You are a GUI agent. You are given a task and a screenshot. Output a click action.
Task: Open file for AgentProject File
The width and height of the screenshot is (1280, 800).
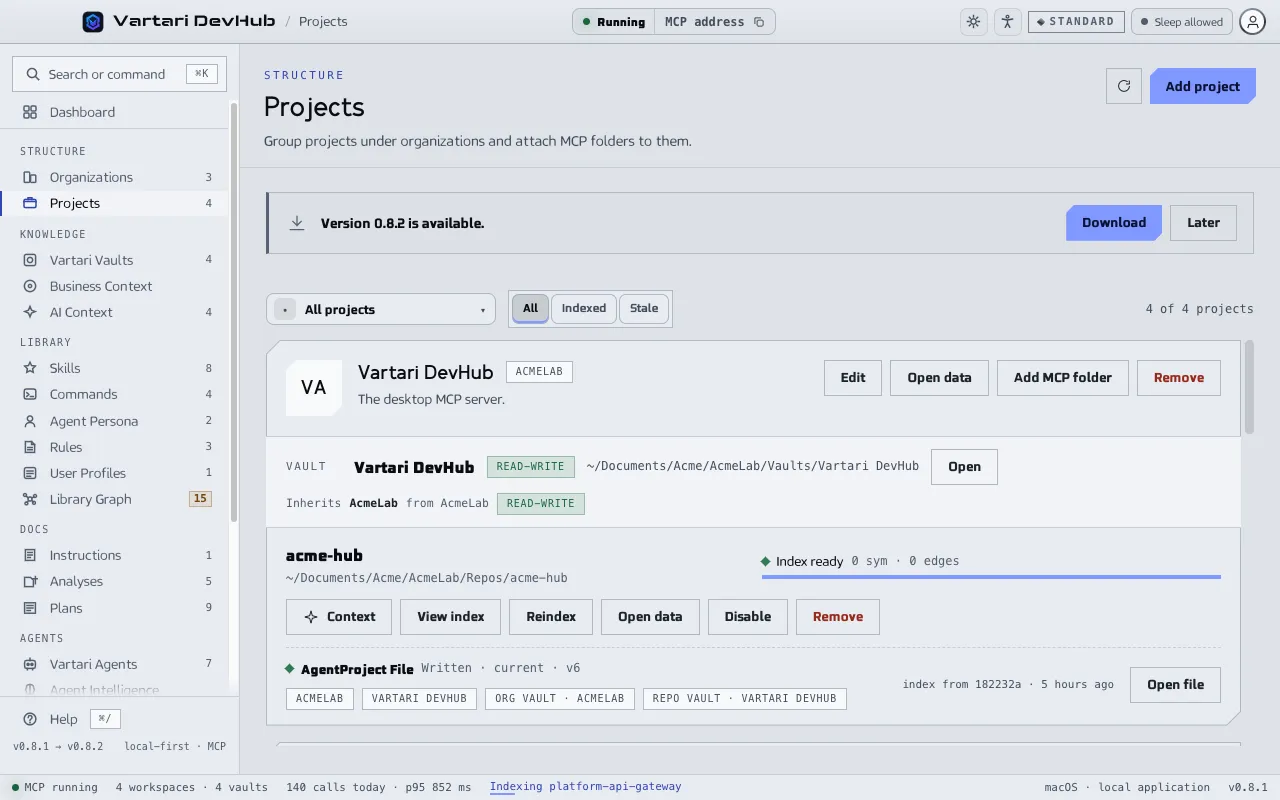[x=1175, y=685]
